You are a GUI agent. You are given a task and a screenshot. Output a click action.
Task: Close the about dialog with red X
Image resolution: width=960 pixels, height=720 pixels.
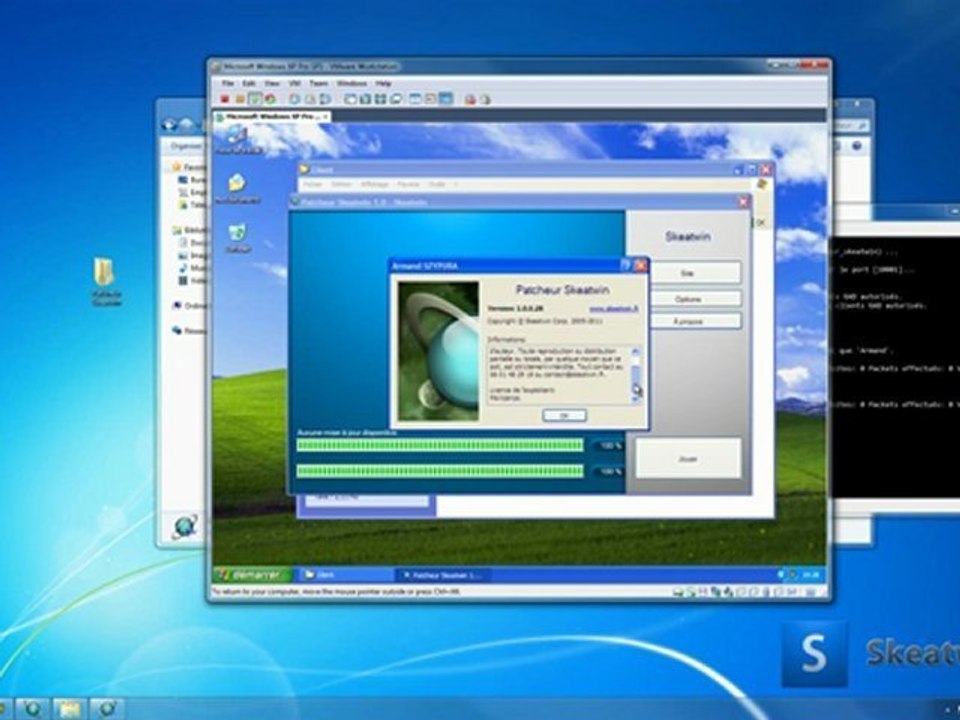click(640, 265)
